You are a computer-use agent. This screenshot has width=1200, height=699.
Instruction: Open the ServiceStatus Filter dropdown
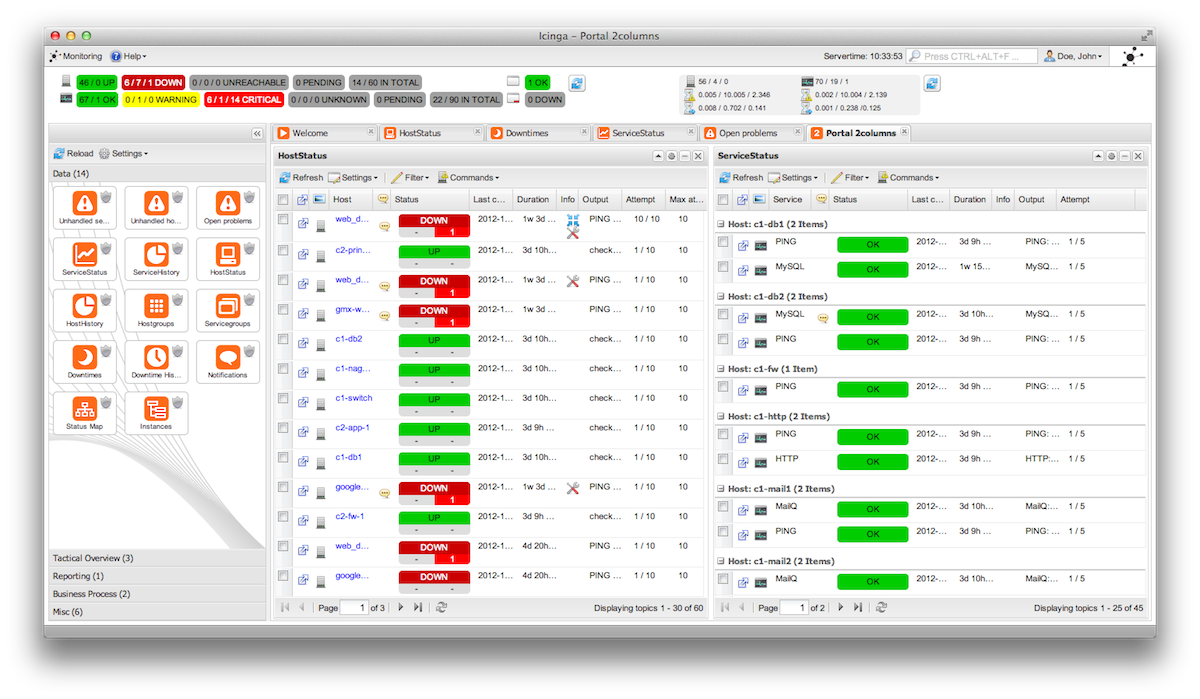tap(849, 178)
